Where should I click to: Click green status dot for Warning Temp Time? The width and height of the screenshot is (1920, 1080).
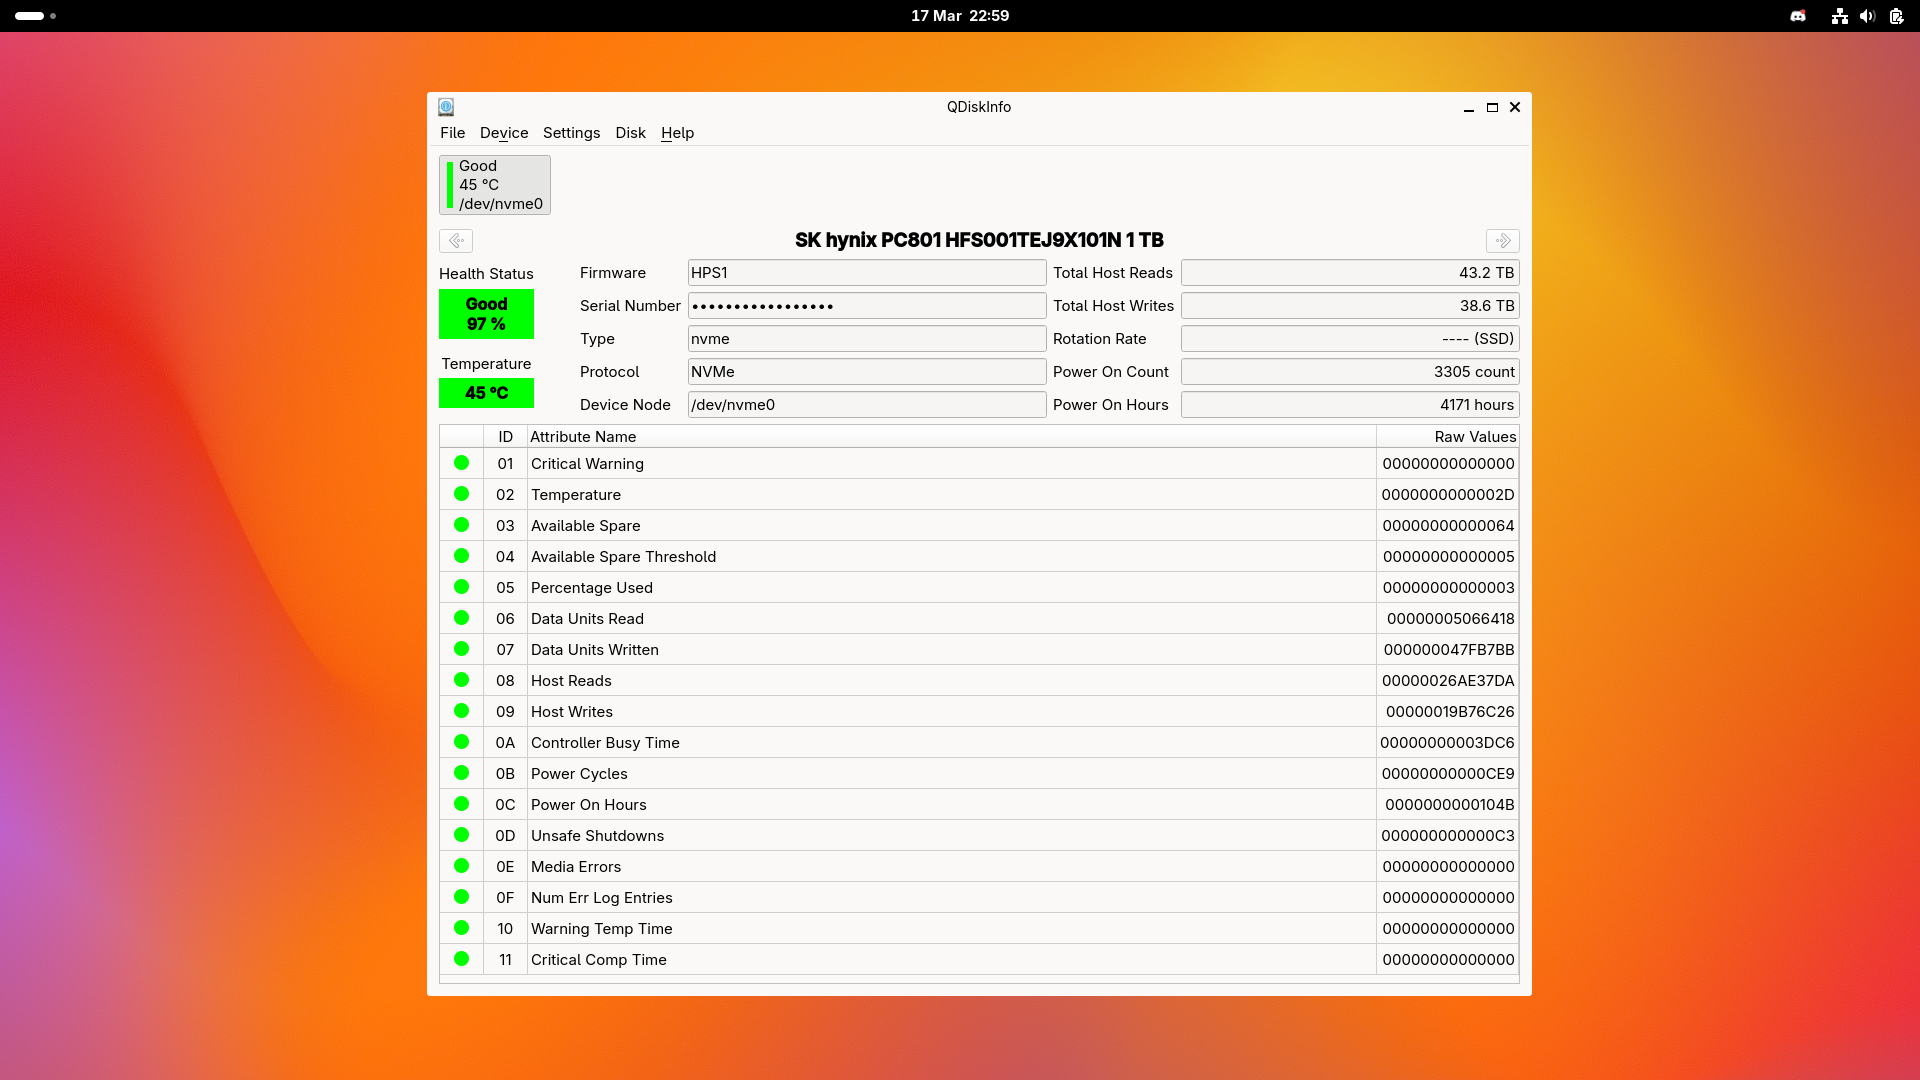point(461,928)
